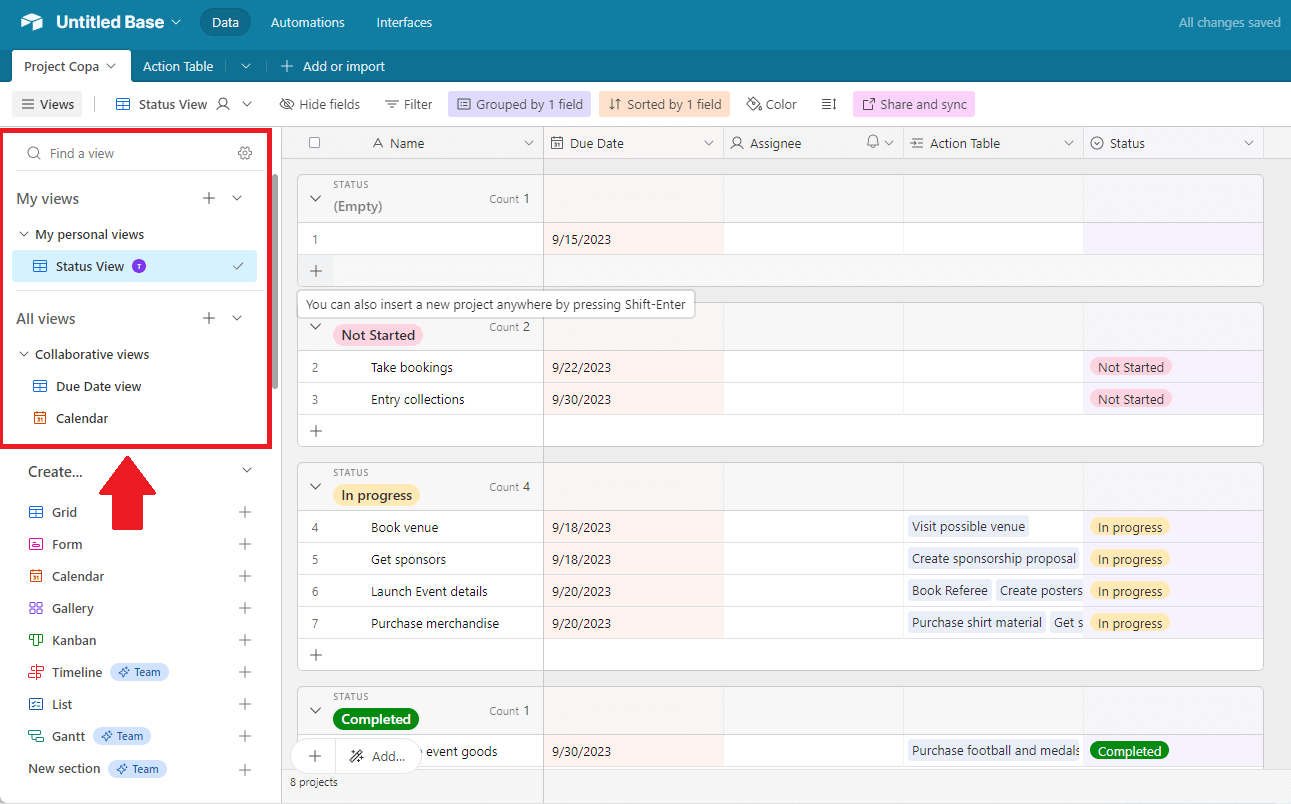Click Add or import next to table tabs
This screenshot has width=1291, height=804.
click(333, 66)
